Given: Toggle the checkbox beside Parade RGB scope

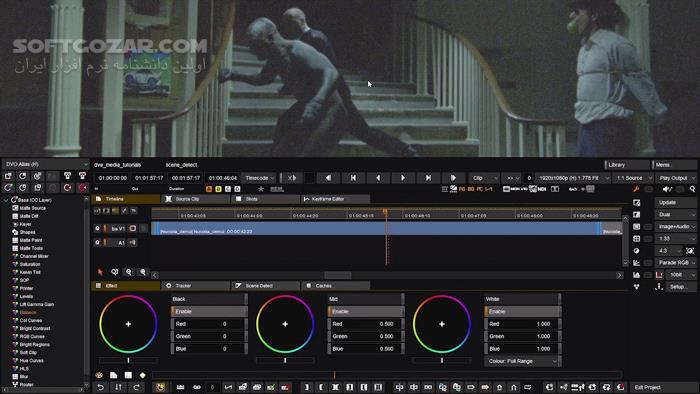Looking at the screenshot, I should [x=648, y=263].
